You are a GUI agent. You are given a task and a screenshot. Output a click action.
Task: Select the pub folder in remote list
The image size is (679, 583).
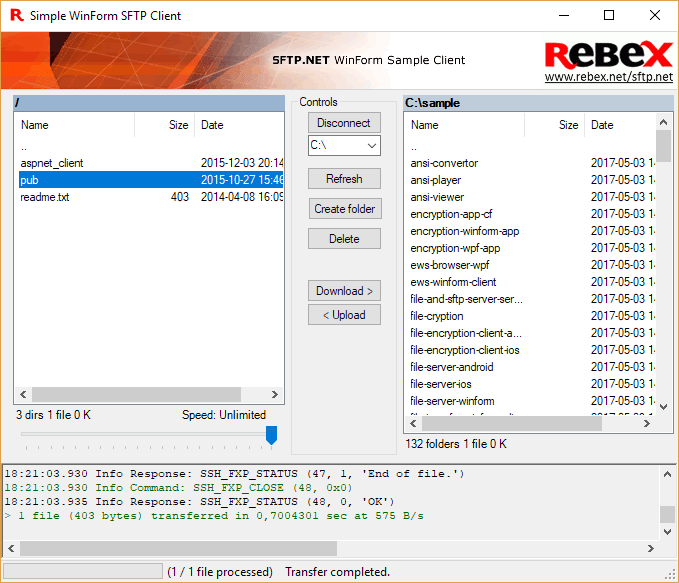(x=29, y=180)
